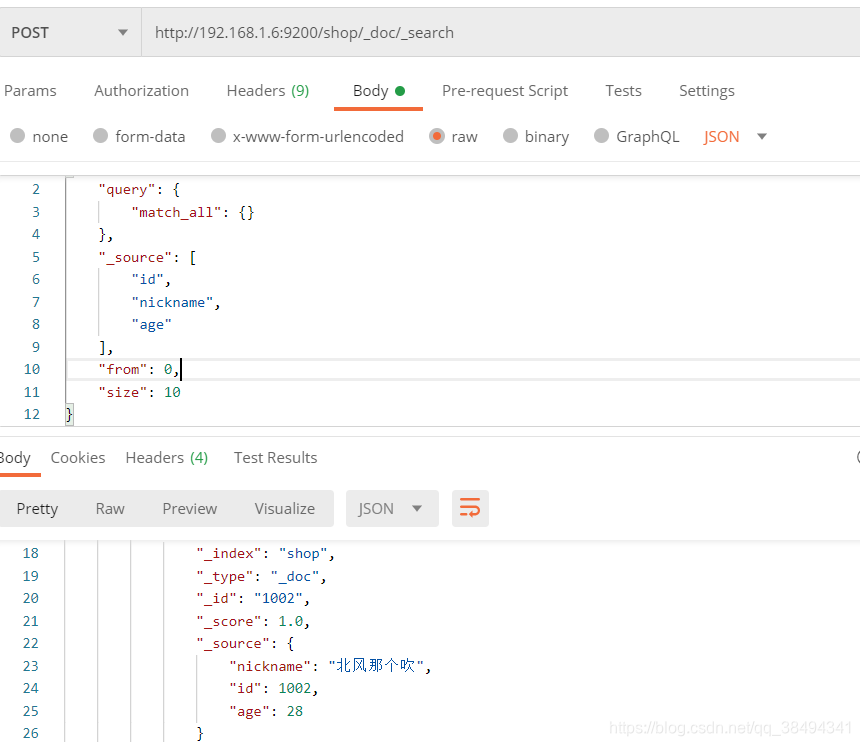860x746 pixels.
Task: Expand the orange JSON body format dropdown
Action: click(x=735, y=137)
